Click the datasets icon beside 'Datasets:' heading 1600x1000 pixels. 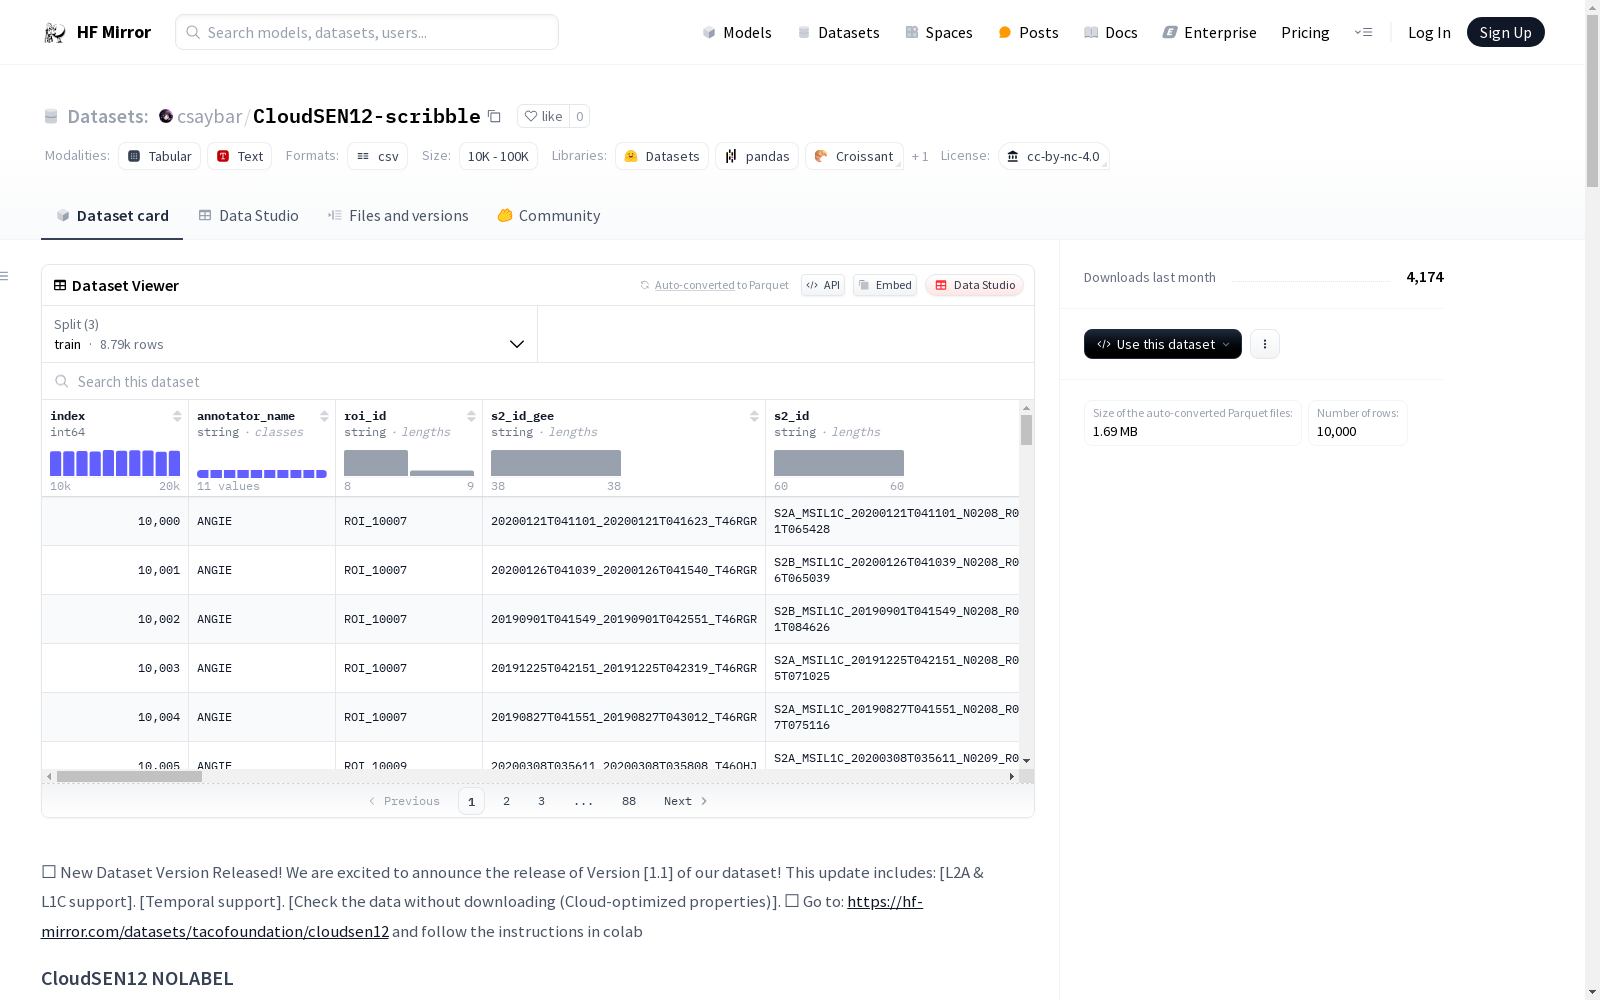[51, 116]
